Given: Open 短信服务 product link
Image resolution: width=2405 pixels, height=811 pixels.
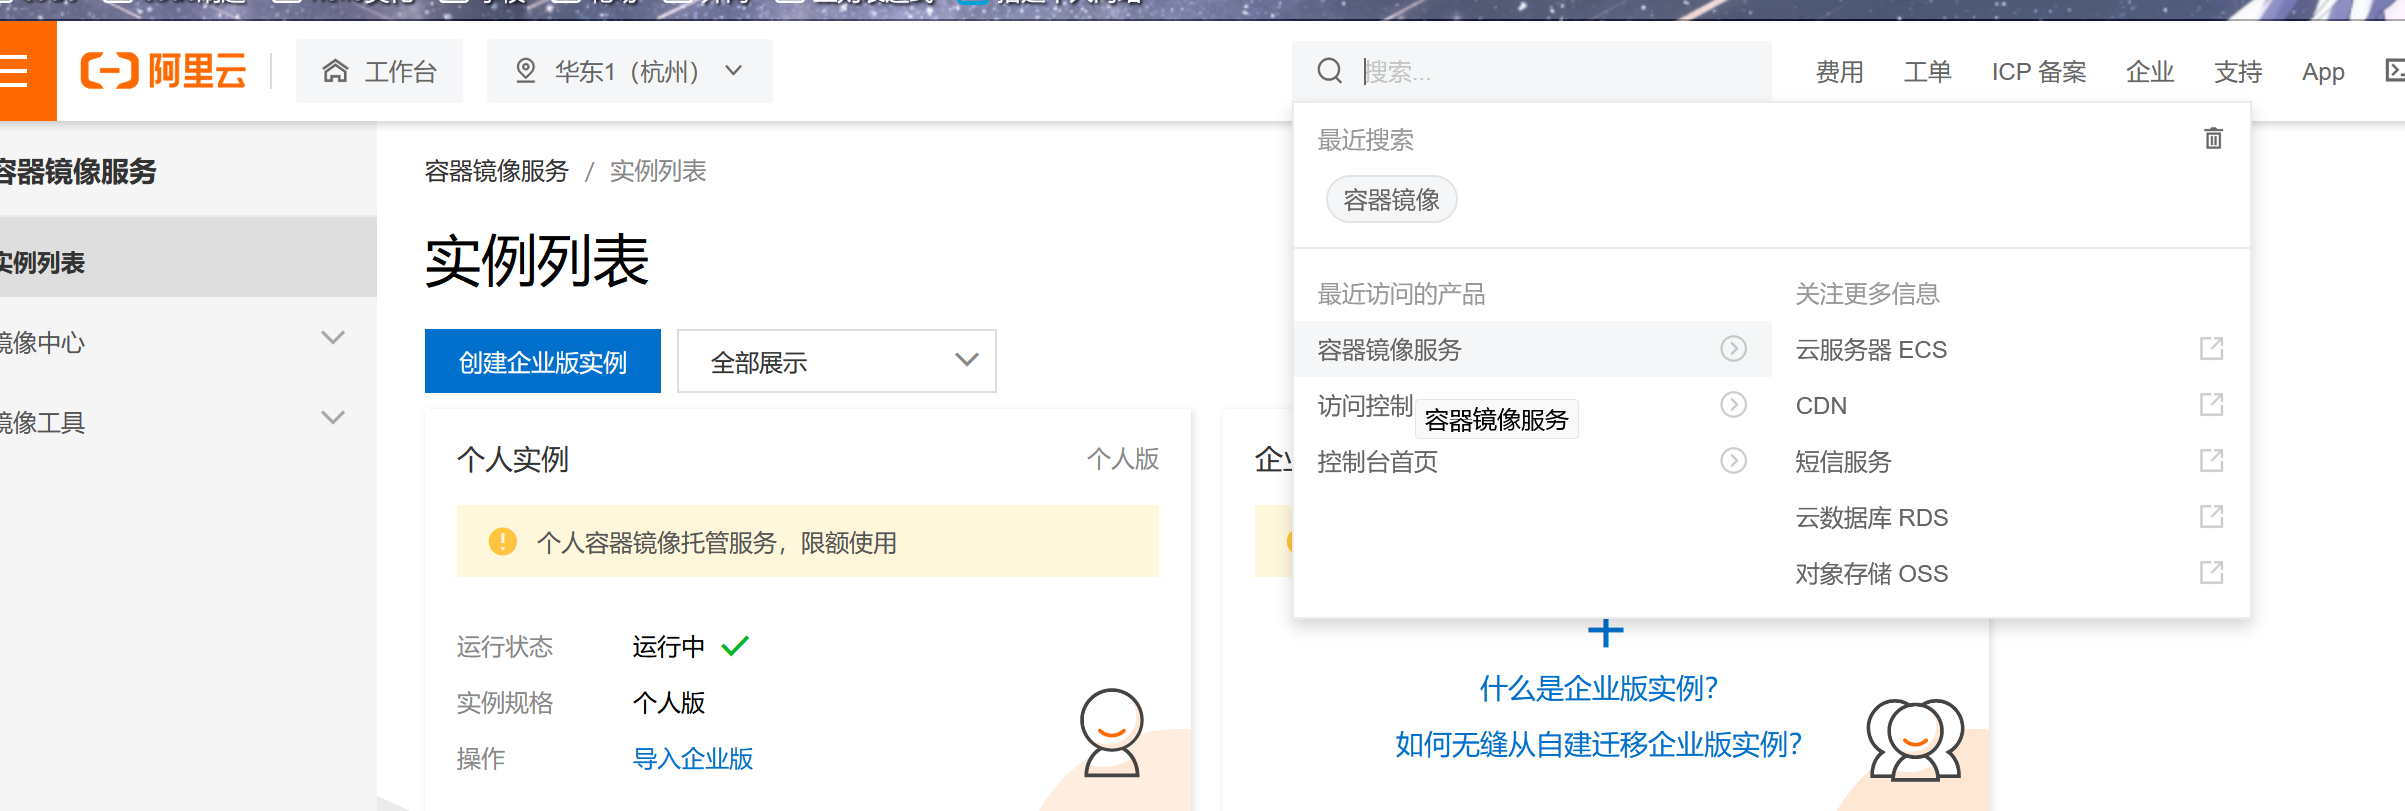Looking at the screenshot, I should (1843, 461).
